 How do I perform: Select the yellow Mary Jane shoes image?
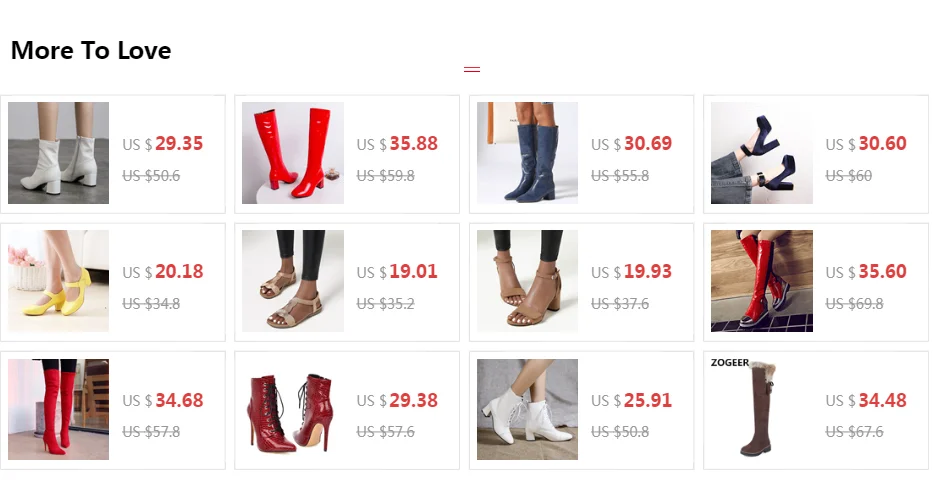[58, 281]
